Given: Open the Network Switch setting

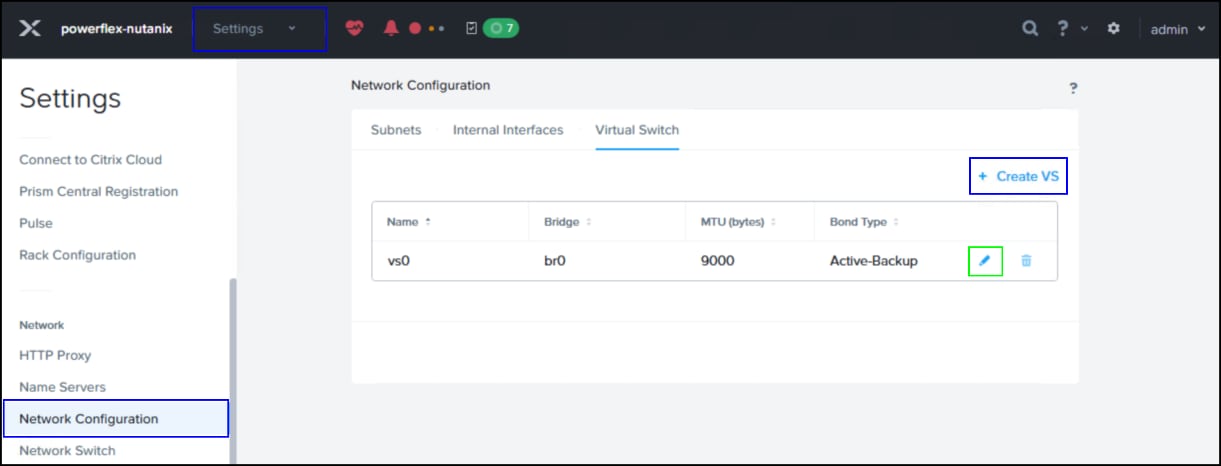Looking at the screenshot, I should coord(67,451).
